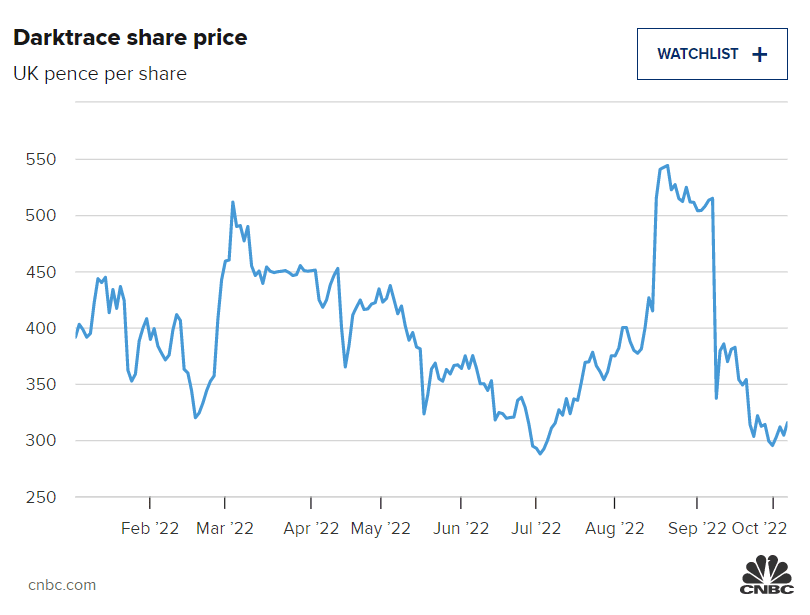810x615 pixels.
Task: Select the Oct '22 axis marker
Action: (x=767, y=527)
